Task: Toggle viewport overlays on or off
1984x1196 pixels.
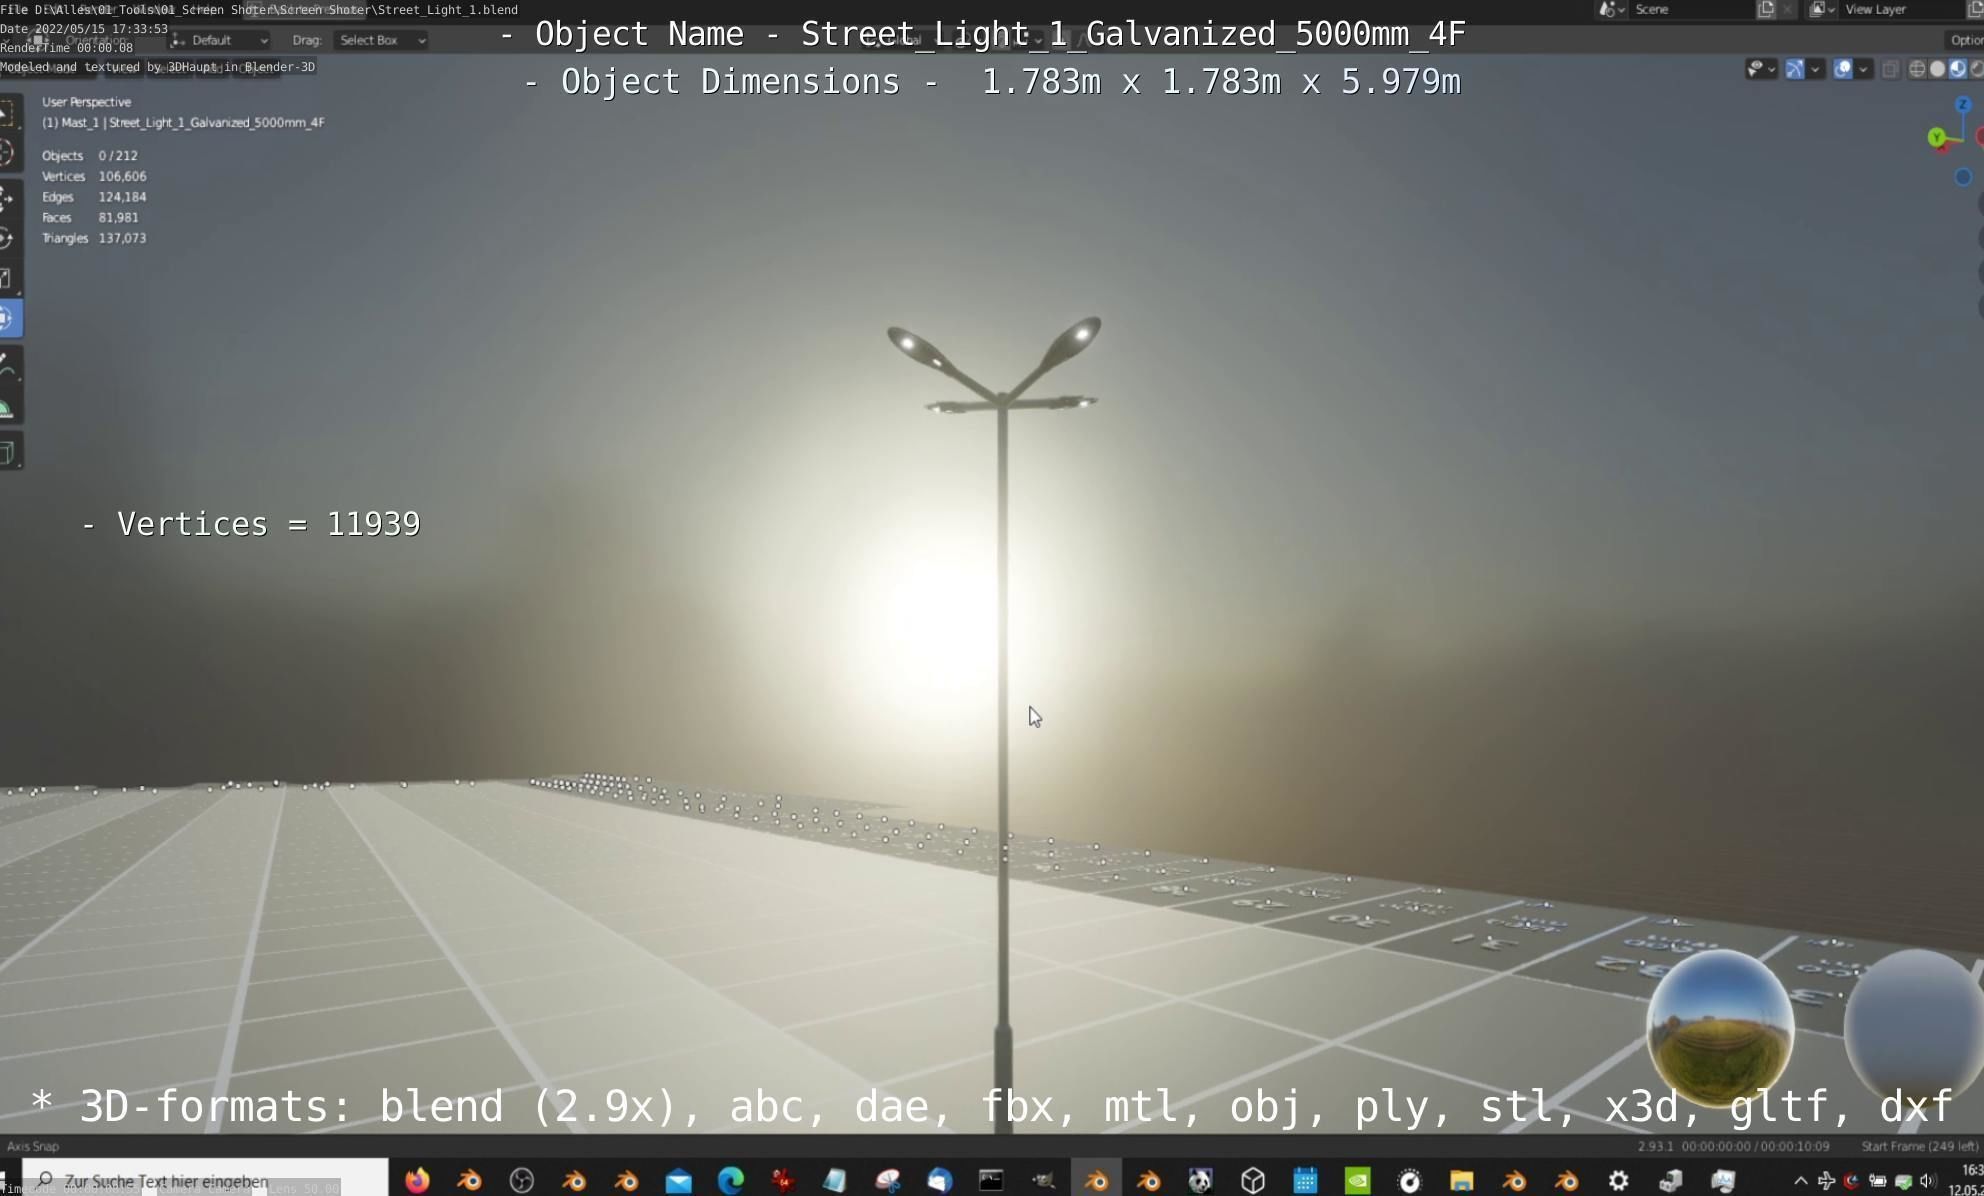Action: [1842, 69]
